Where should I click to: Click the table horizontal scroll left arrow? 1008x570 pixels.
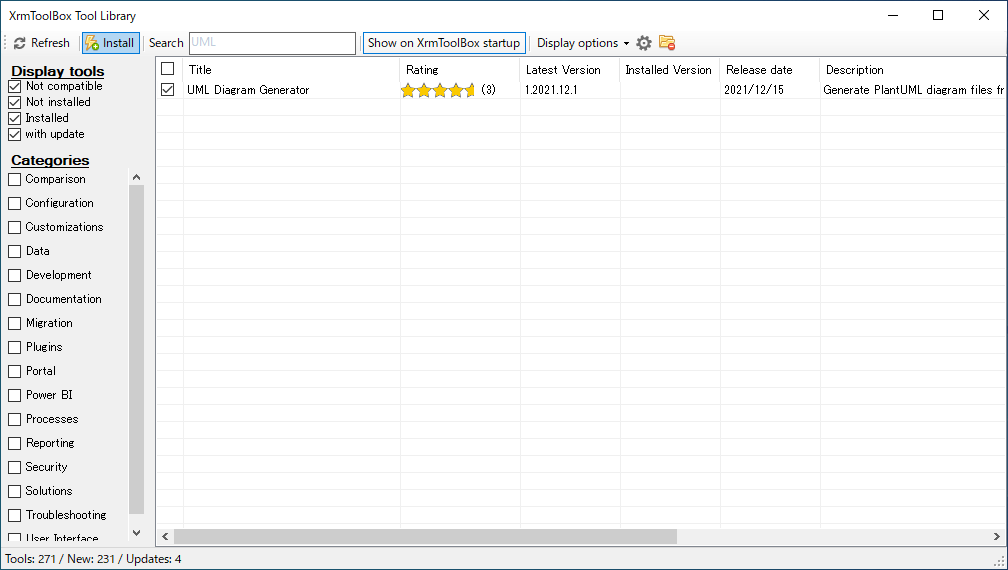(165, 537)
